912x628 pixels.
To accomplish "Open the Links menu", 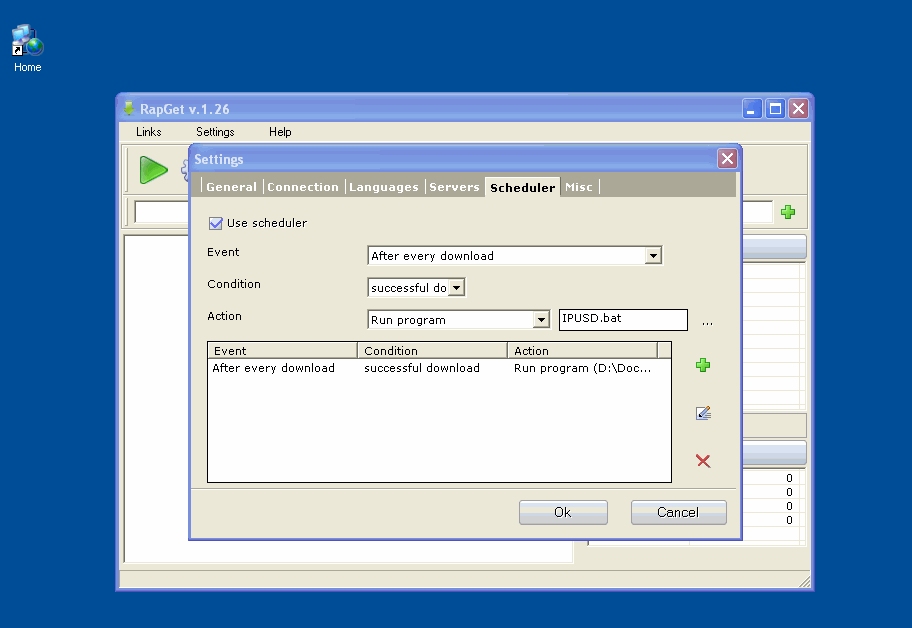I will tap(148, 132).
